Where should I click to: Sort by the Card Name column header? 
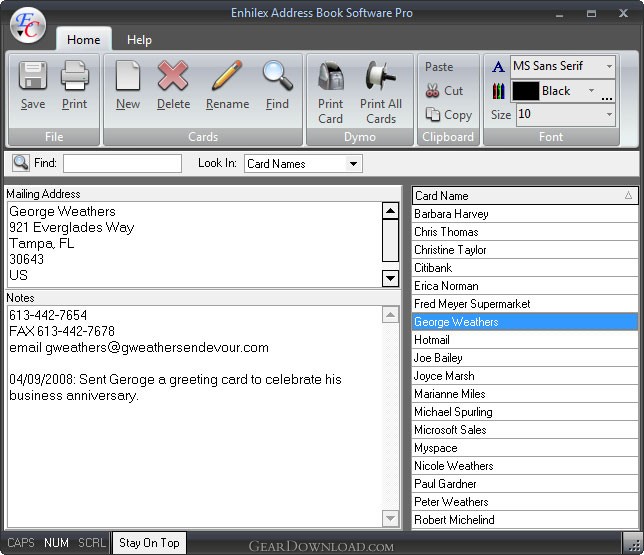pyautogui.click(x=525, y=196)
